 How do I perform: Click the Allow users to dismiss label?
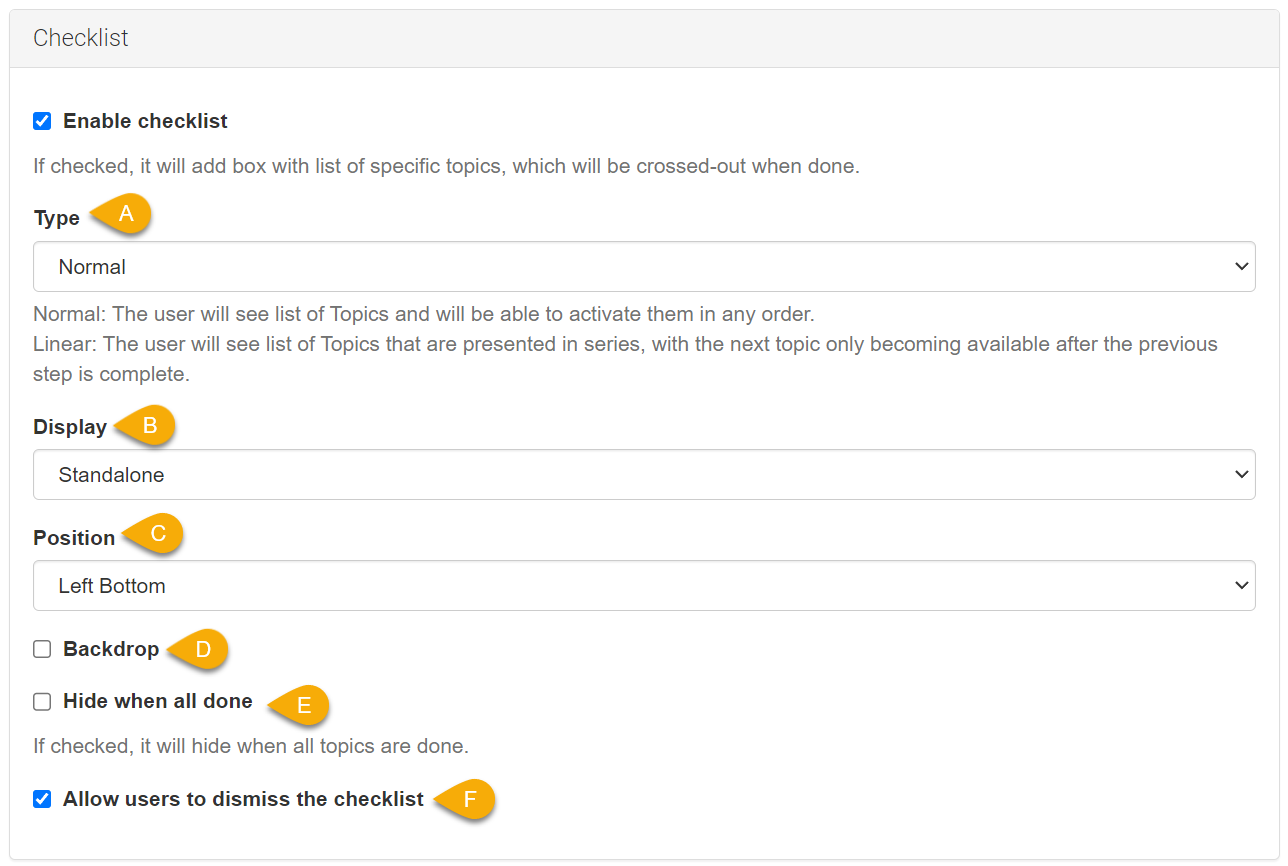[243, 799]
